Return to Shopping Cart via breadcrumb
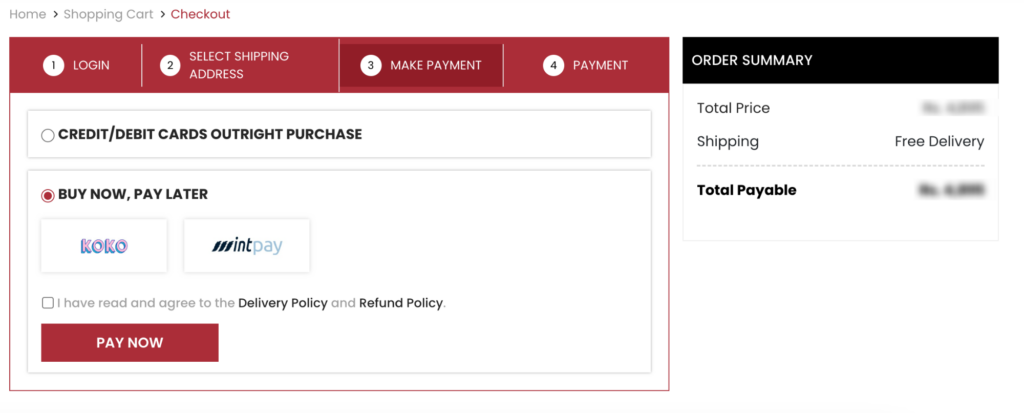The height and width of the screenshot is (413, 1024). [x=108, y=14]
